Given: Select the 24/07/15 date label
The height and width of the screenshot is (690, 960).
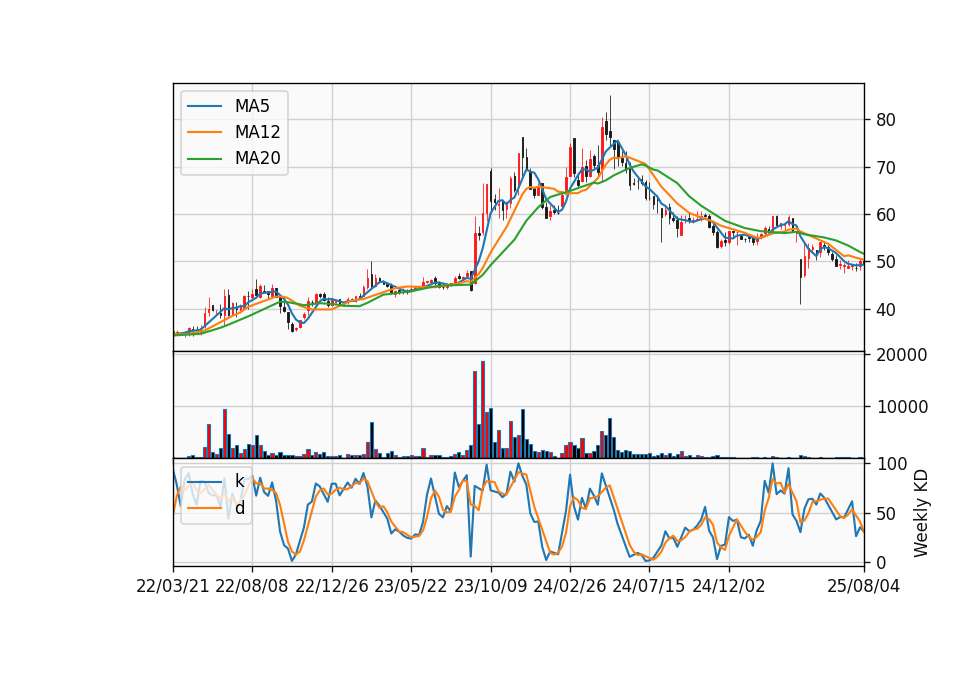Looking at the screenshot, I should [649, 586].
